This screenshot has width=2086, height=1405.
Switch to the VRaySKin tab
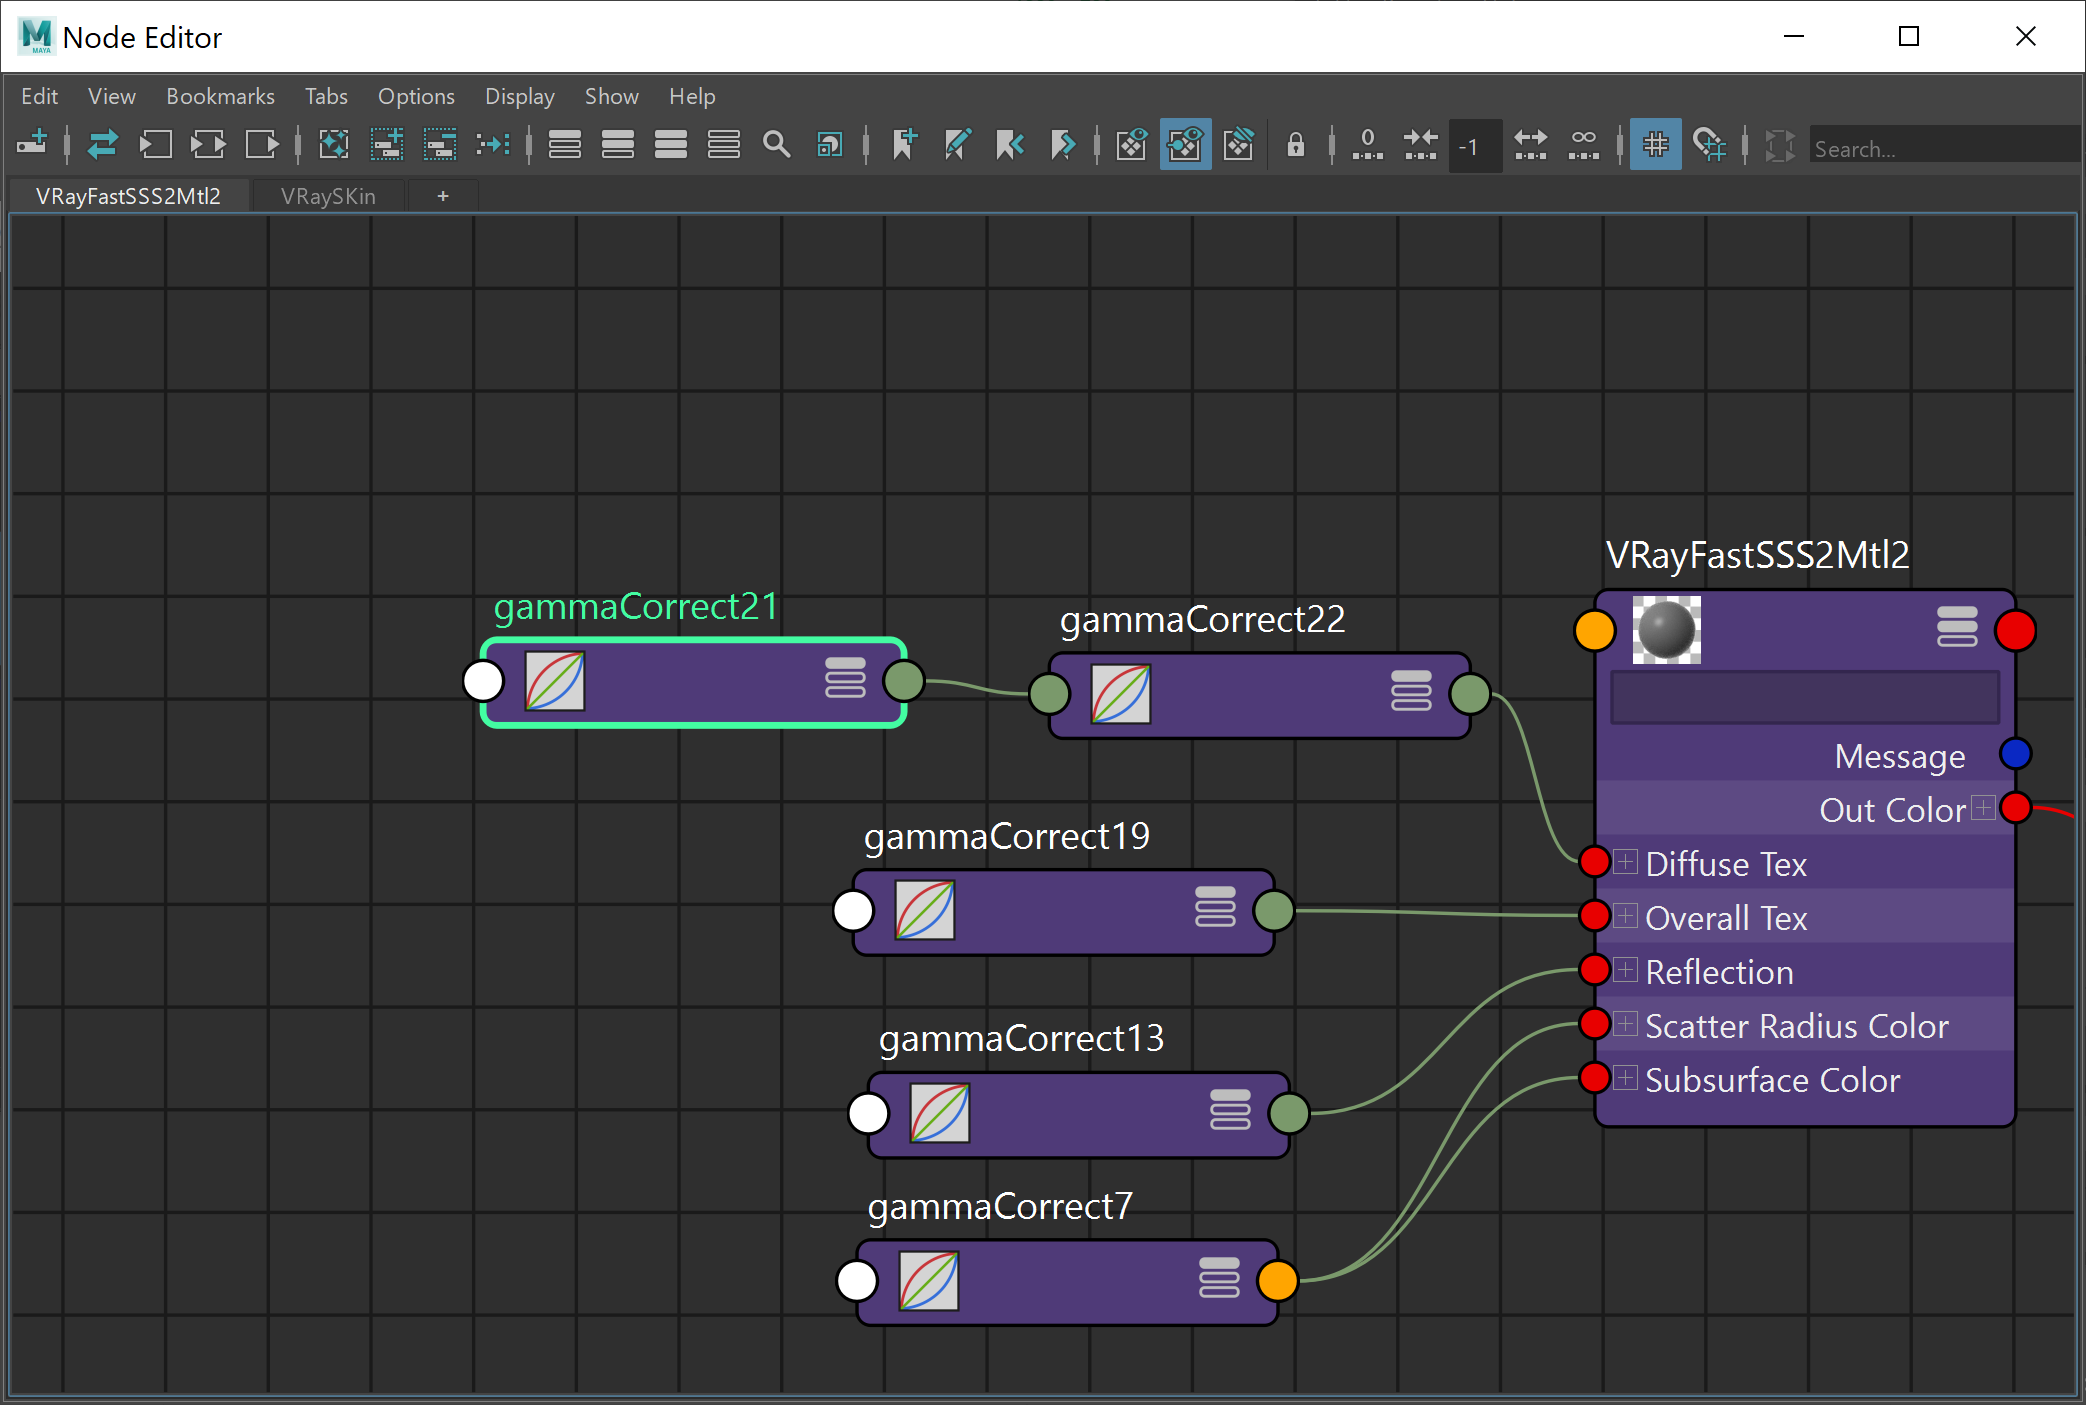coord(328,196)
